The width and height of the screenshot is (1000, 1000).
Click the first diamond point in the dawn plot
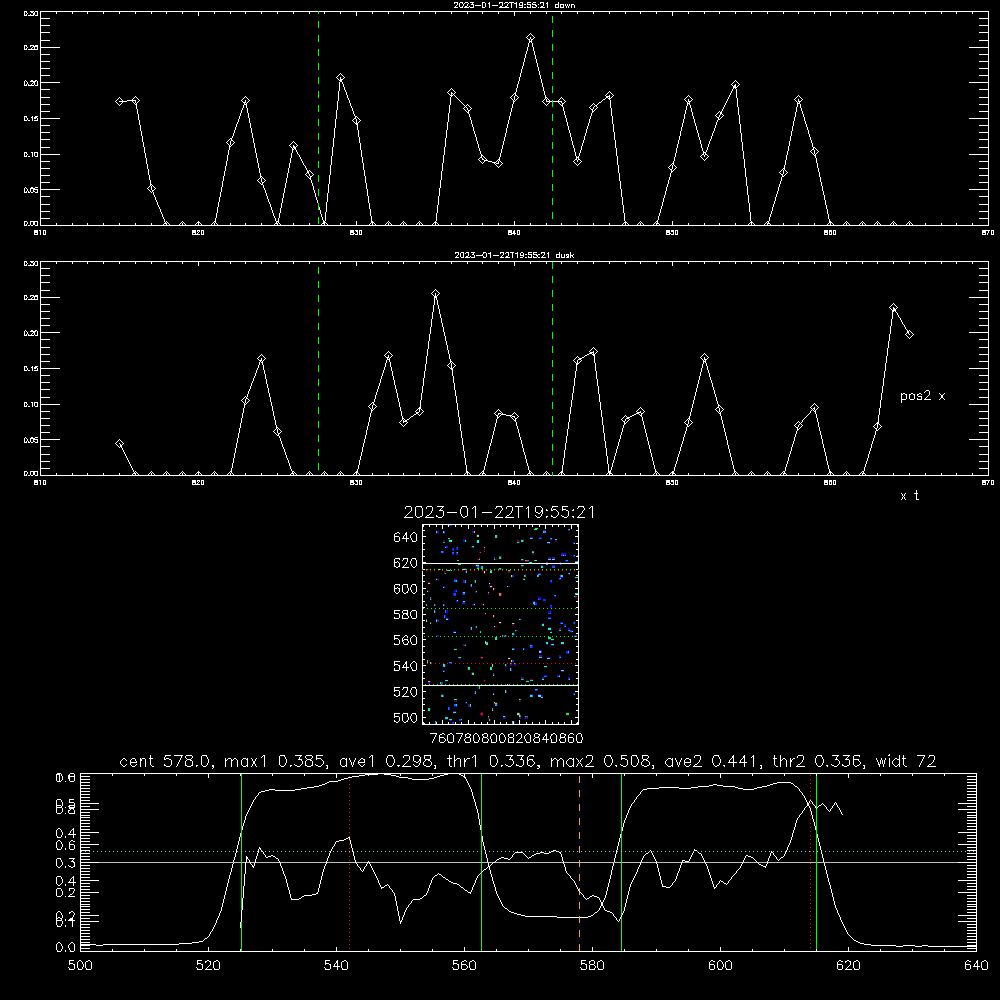point(120,102)
